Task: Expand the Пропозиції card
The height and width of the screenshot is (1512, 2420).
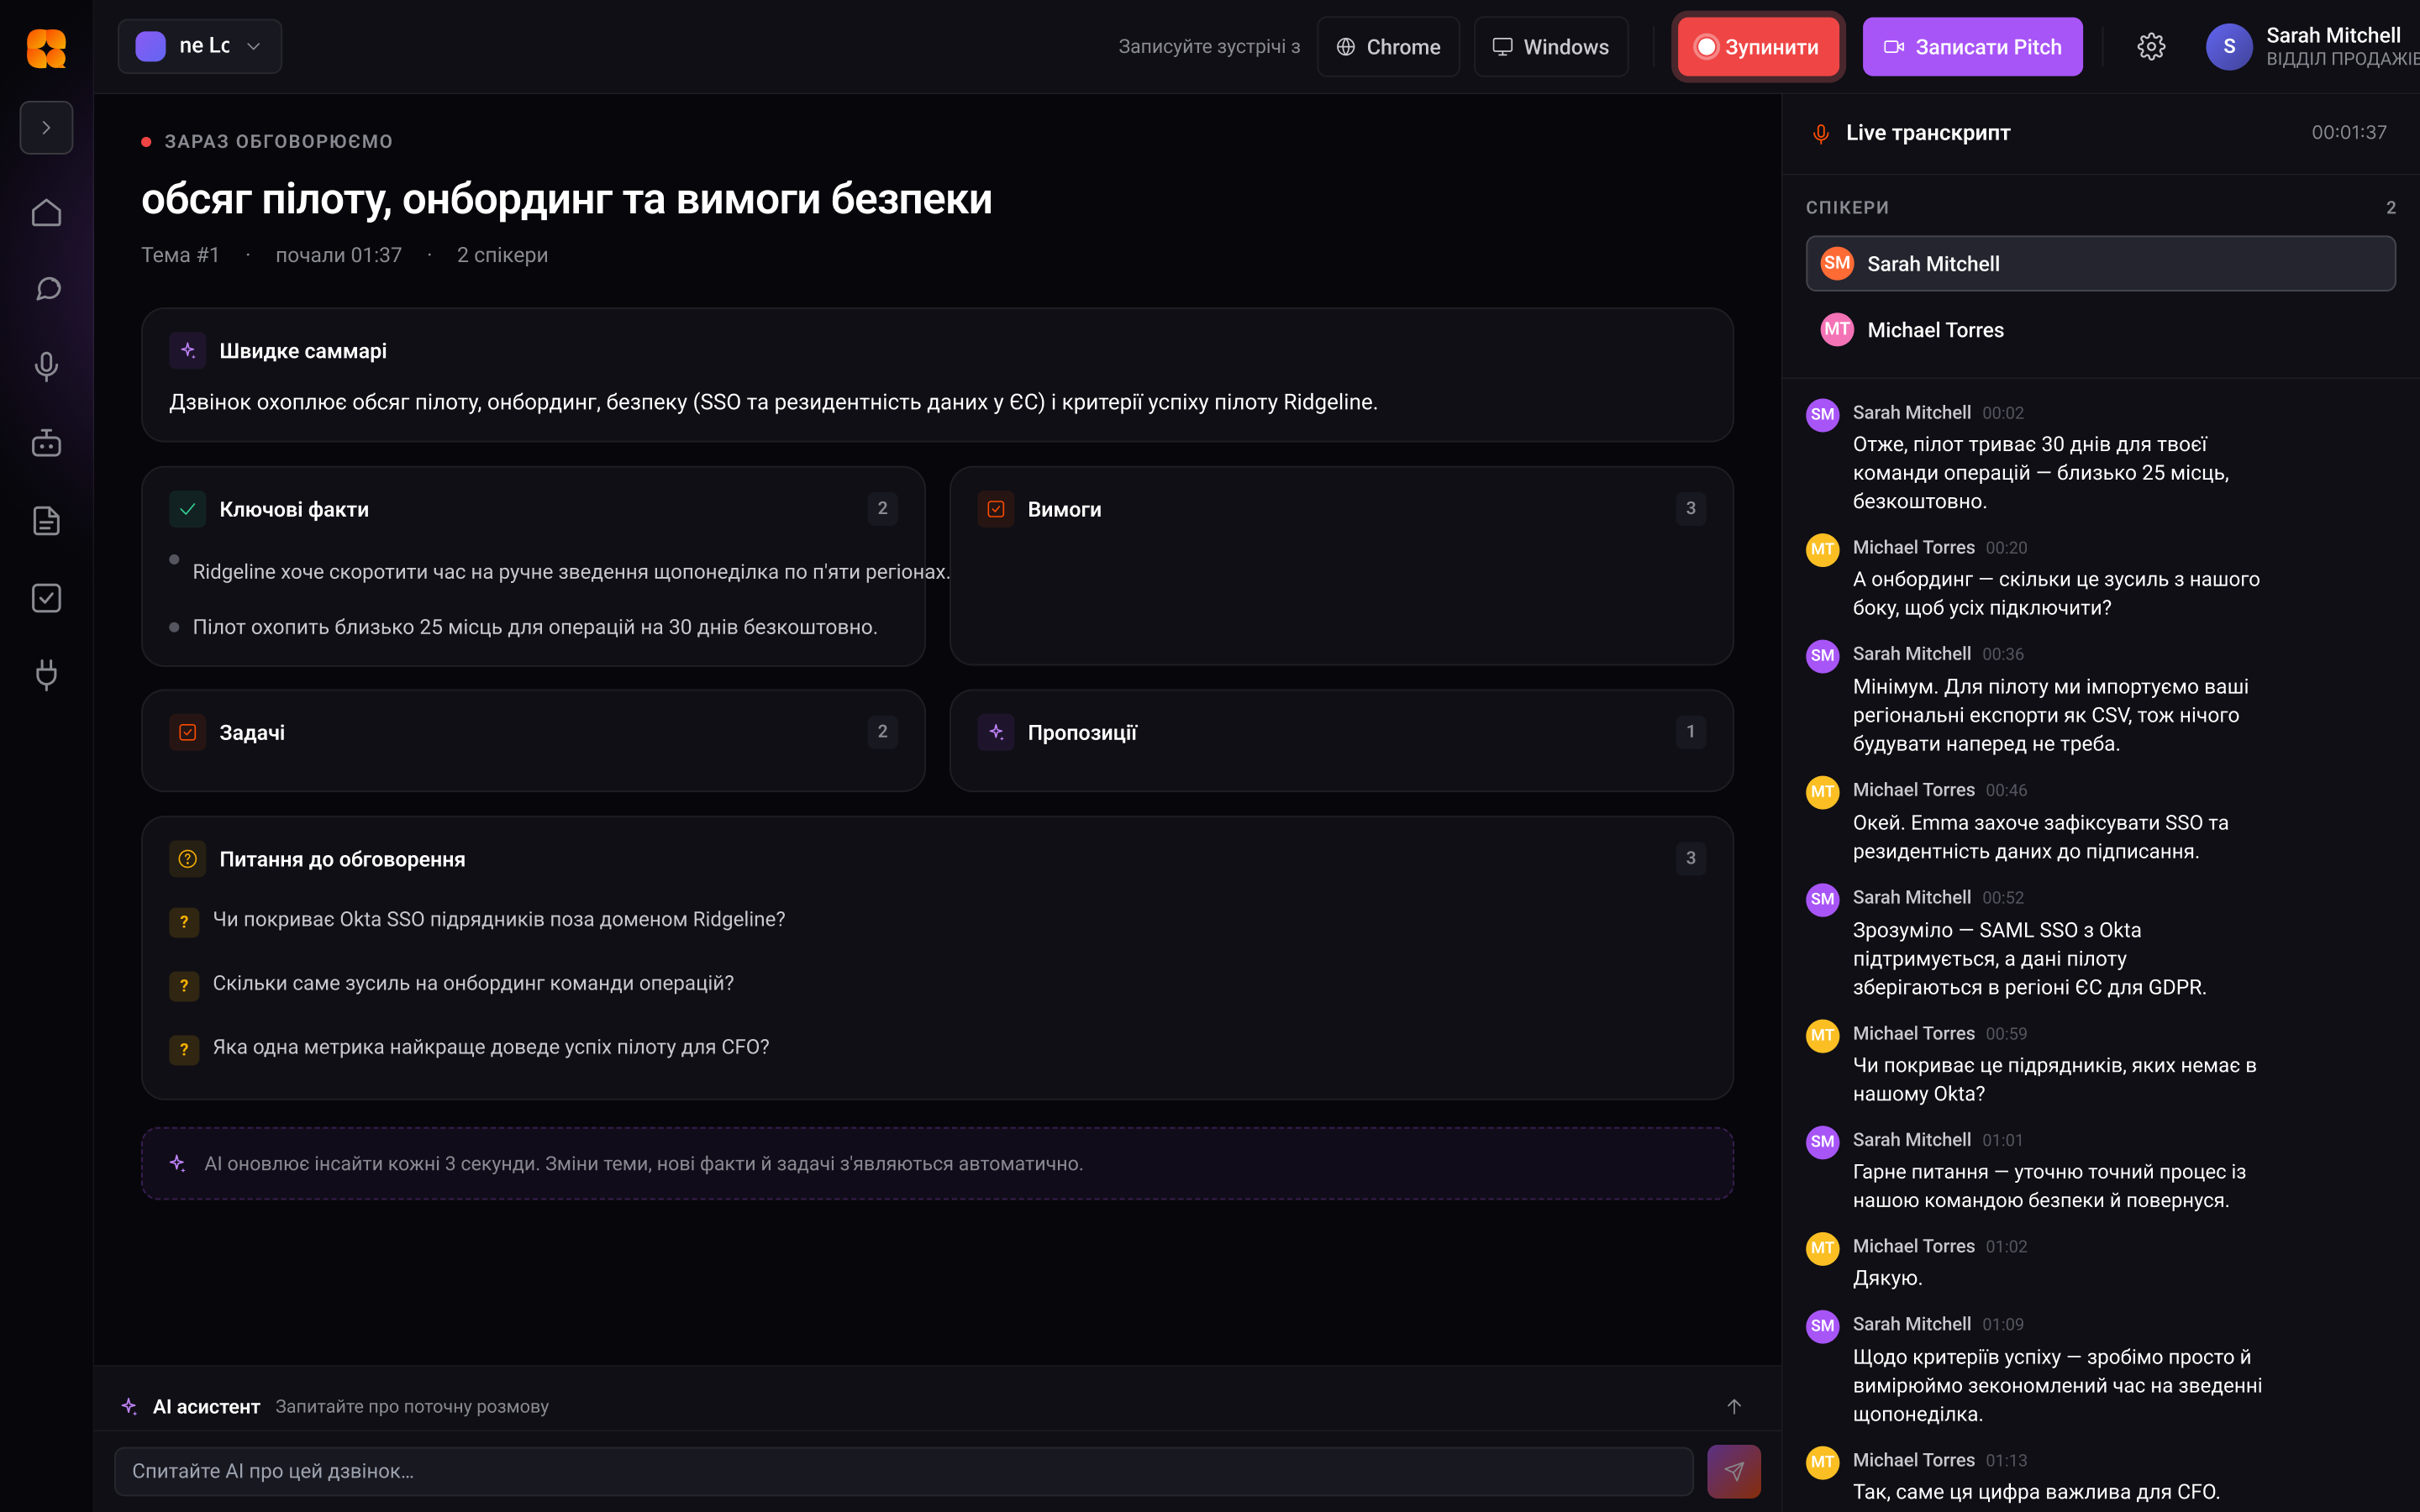Action: point(1341,741)
